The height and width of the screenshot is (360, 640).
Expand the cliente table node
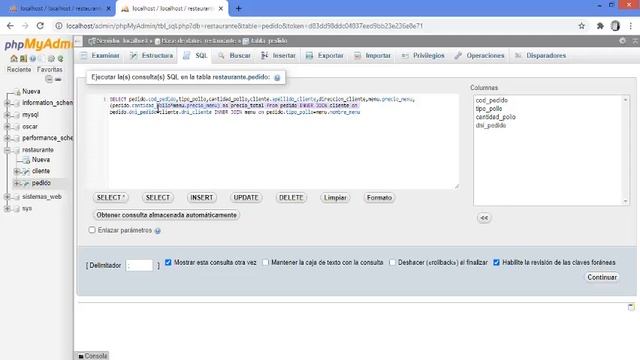[17, 171]
